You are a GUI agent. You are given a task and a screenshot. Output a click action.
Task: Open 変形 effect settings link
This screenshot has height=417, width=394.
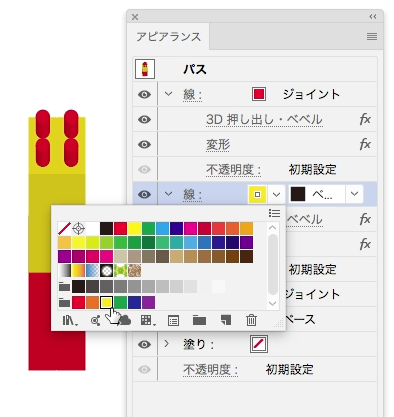(218, 145)
